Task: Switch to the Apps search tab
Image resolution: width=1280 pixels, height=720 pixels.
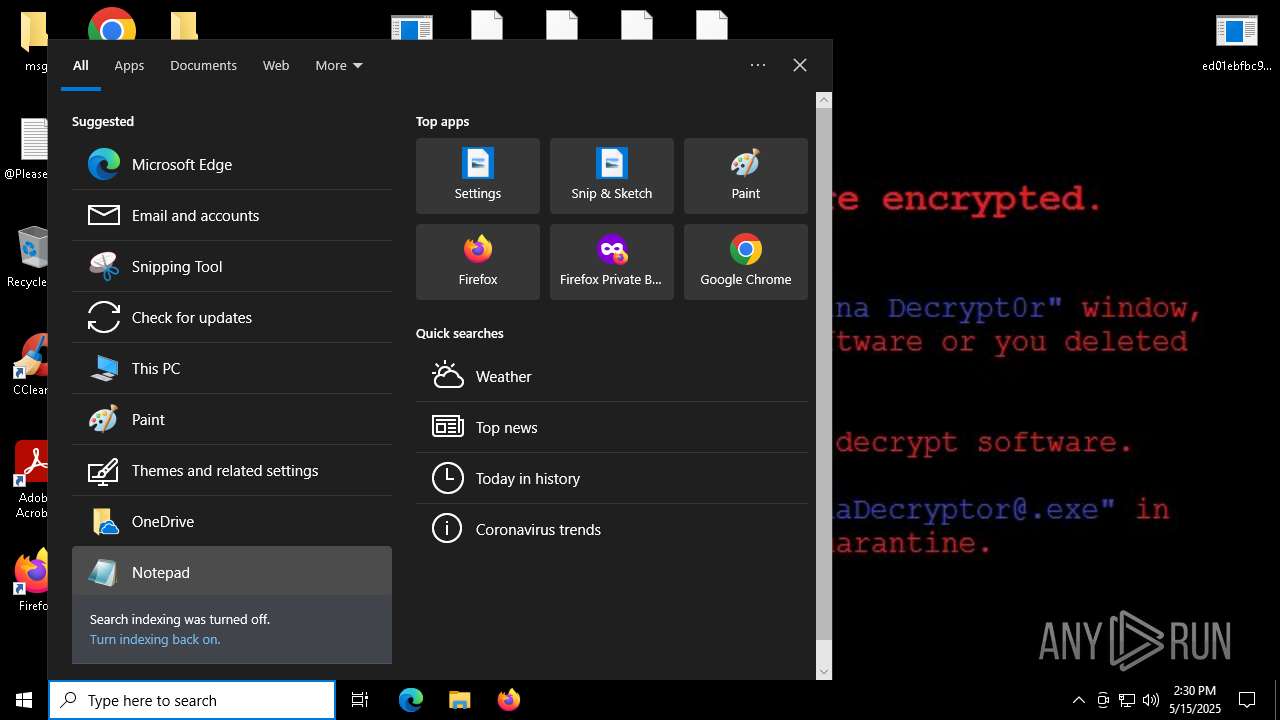Action: [x=129, y=66]
